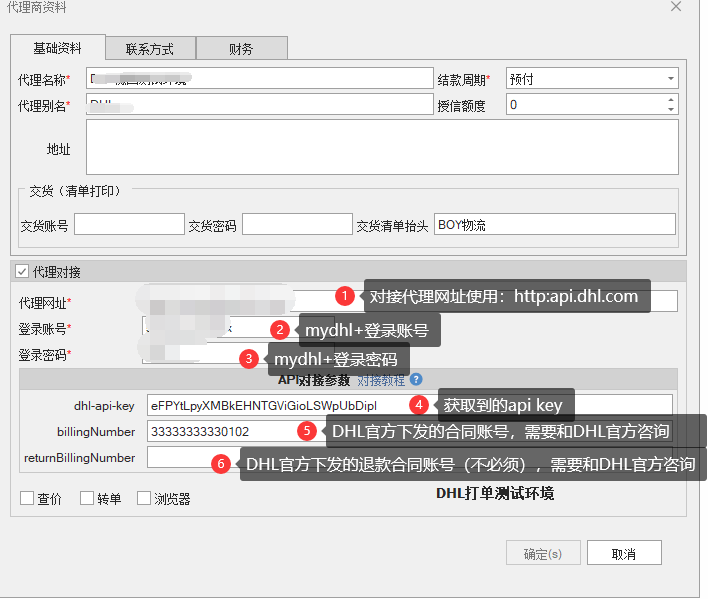Viewport: 708px width, 599px height.
Task: Toggle the 代理对接 checkbox
Action: click(23, 271)
